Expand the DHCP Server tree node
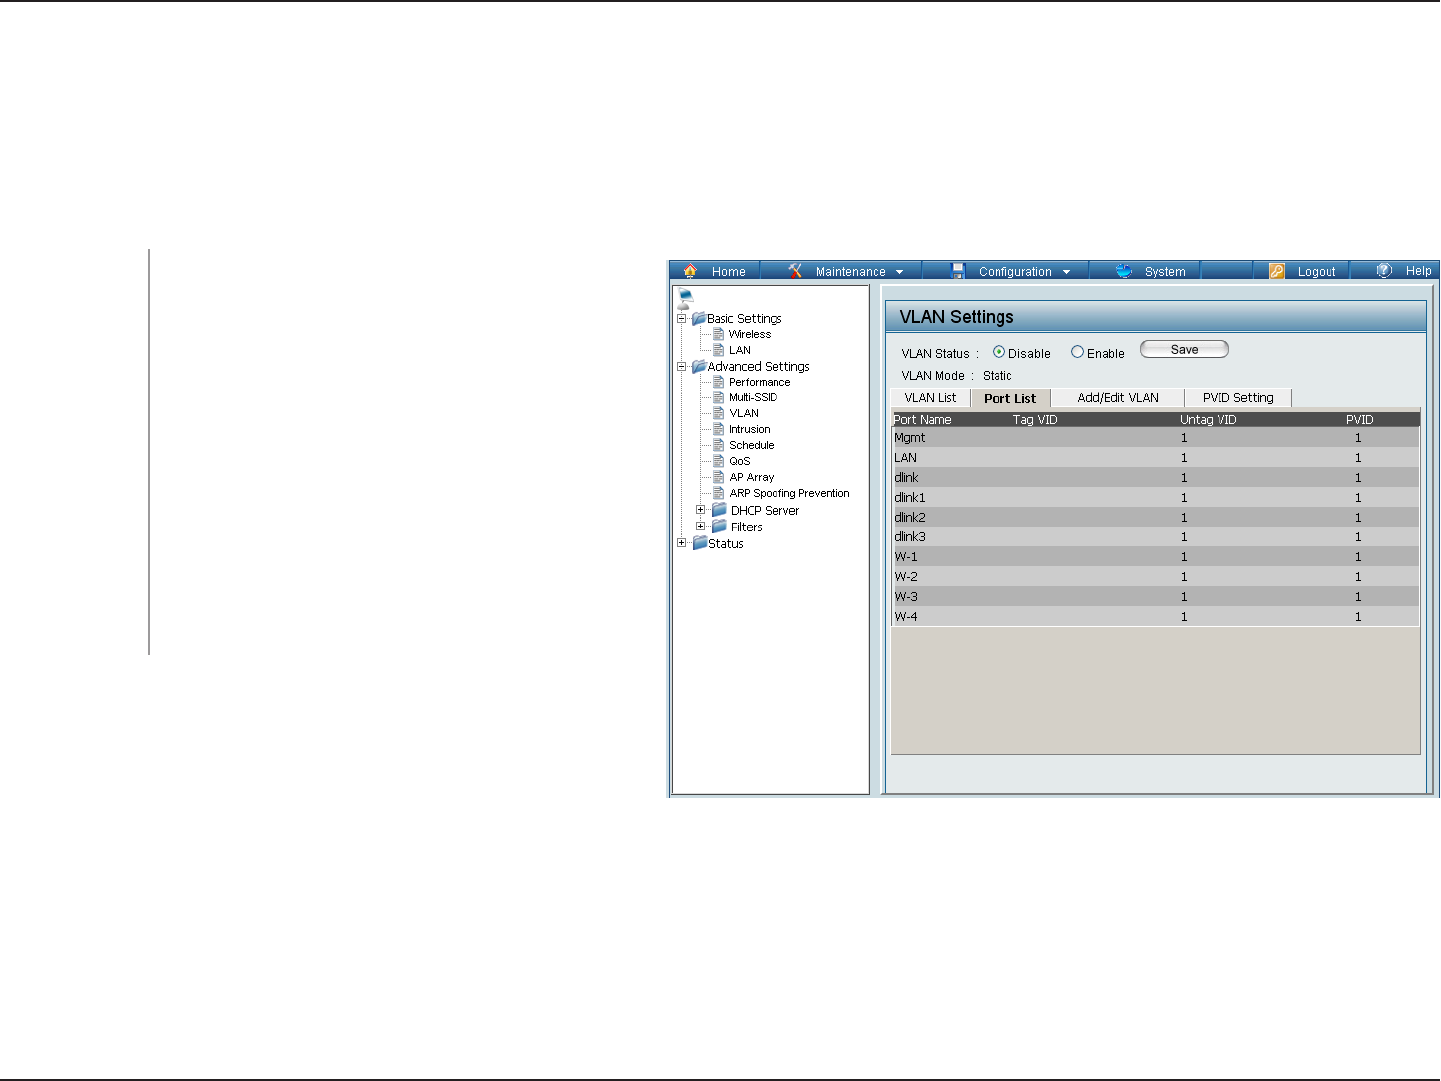Screen dimensions: 1441x1081 [x=701, y=510]
